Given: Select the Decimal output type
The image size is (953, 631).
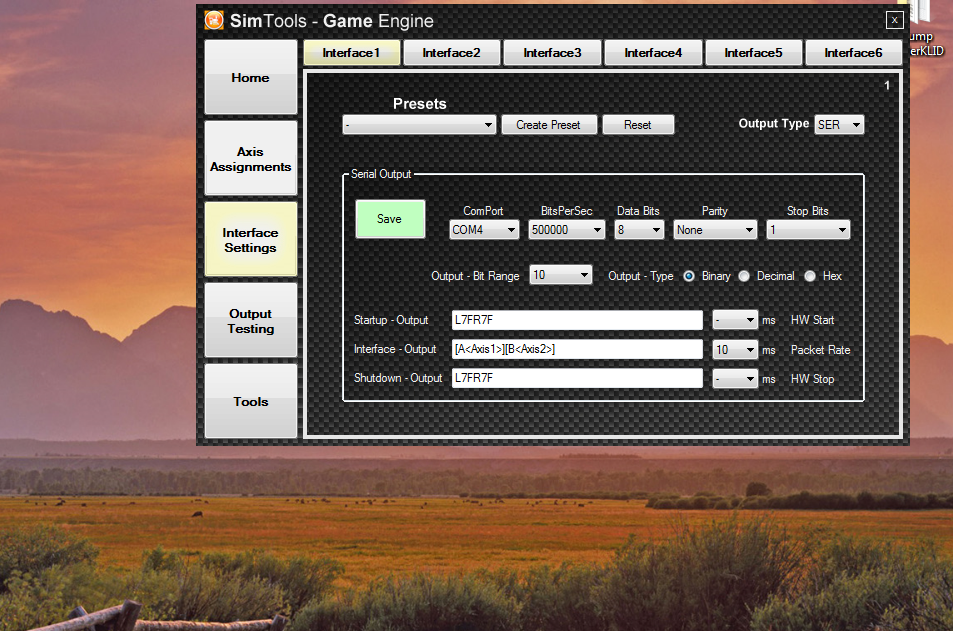Looking at the screenshot, I should pyautogui.click(x=744, y=276).
